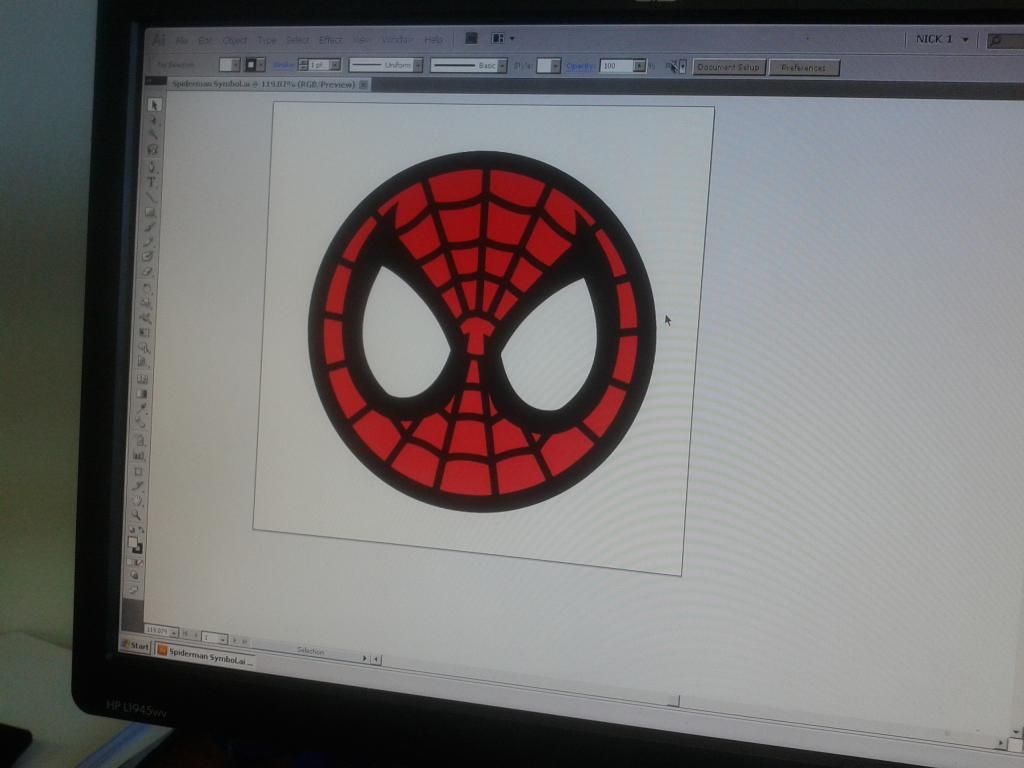Click the Windows Start button

tap(136, 645)
